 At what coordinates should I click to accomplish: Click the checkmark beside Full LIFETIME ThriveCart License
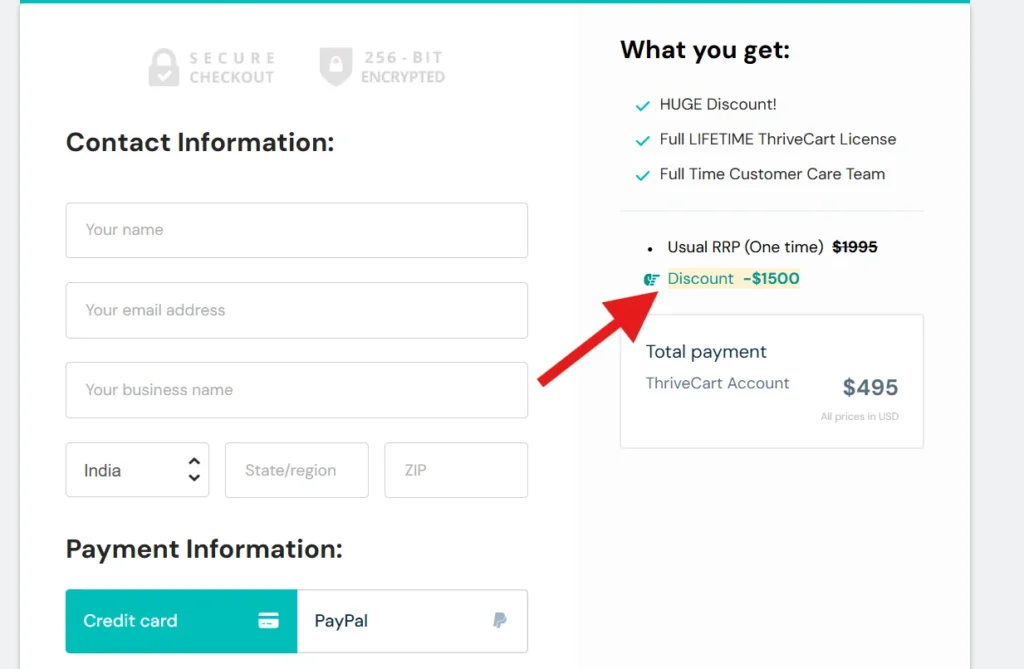tap(641, 139)
